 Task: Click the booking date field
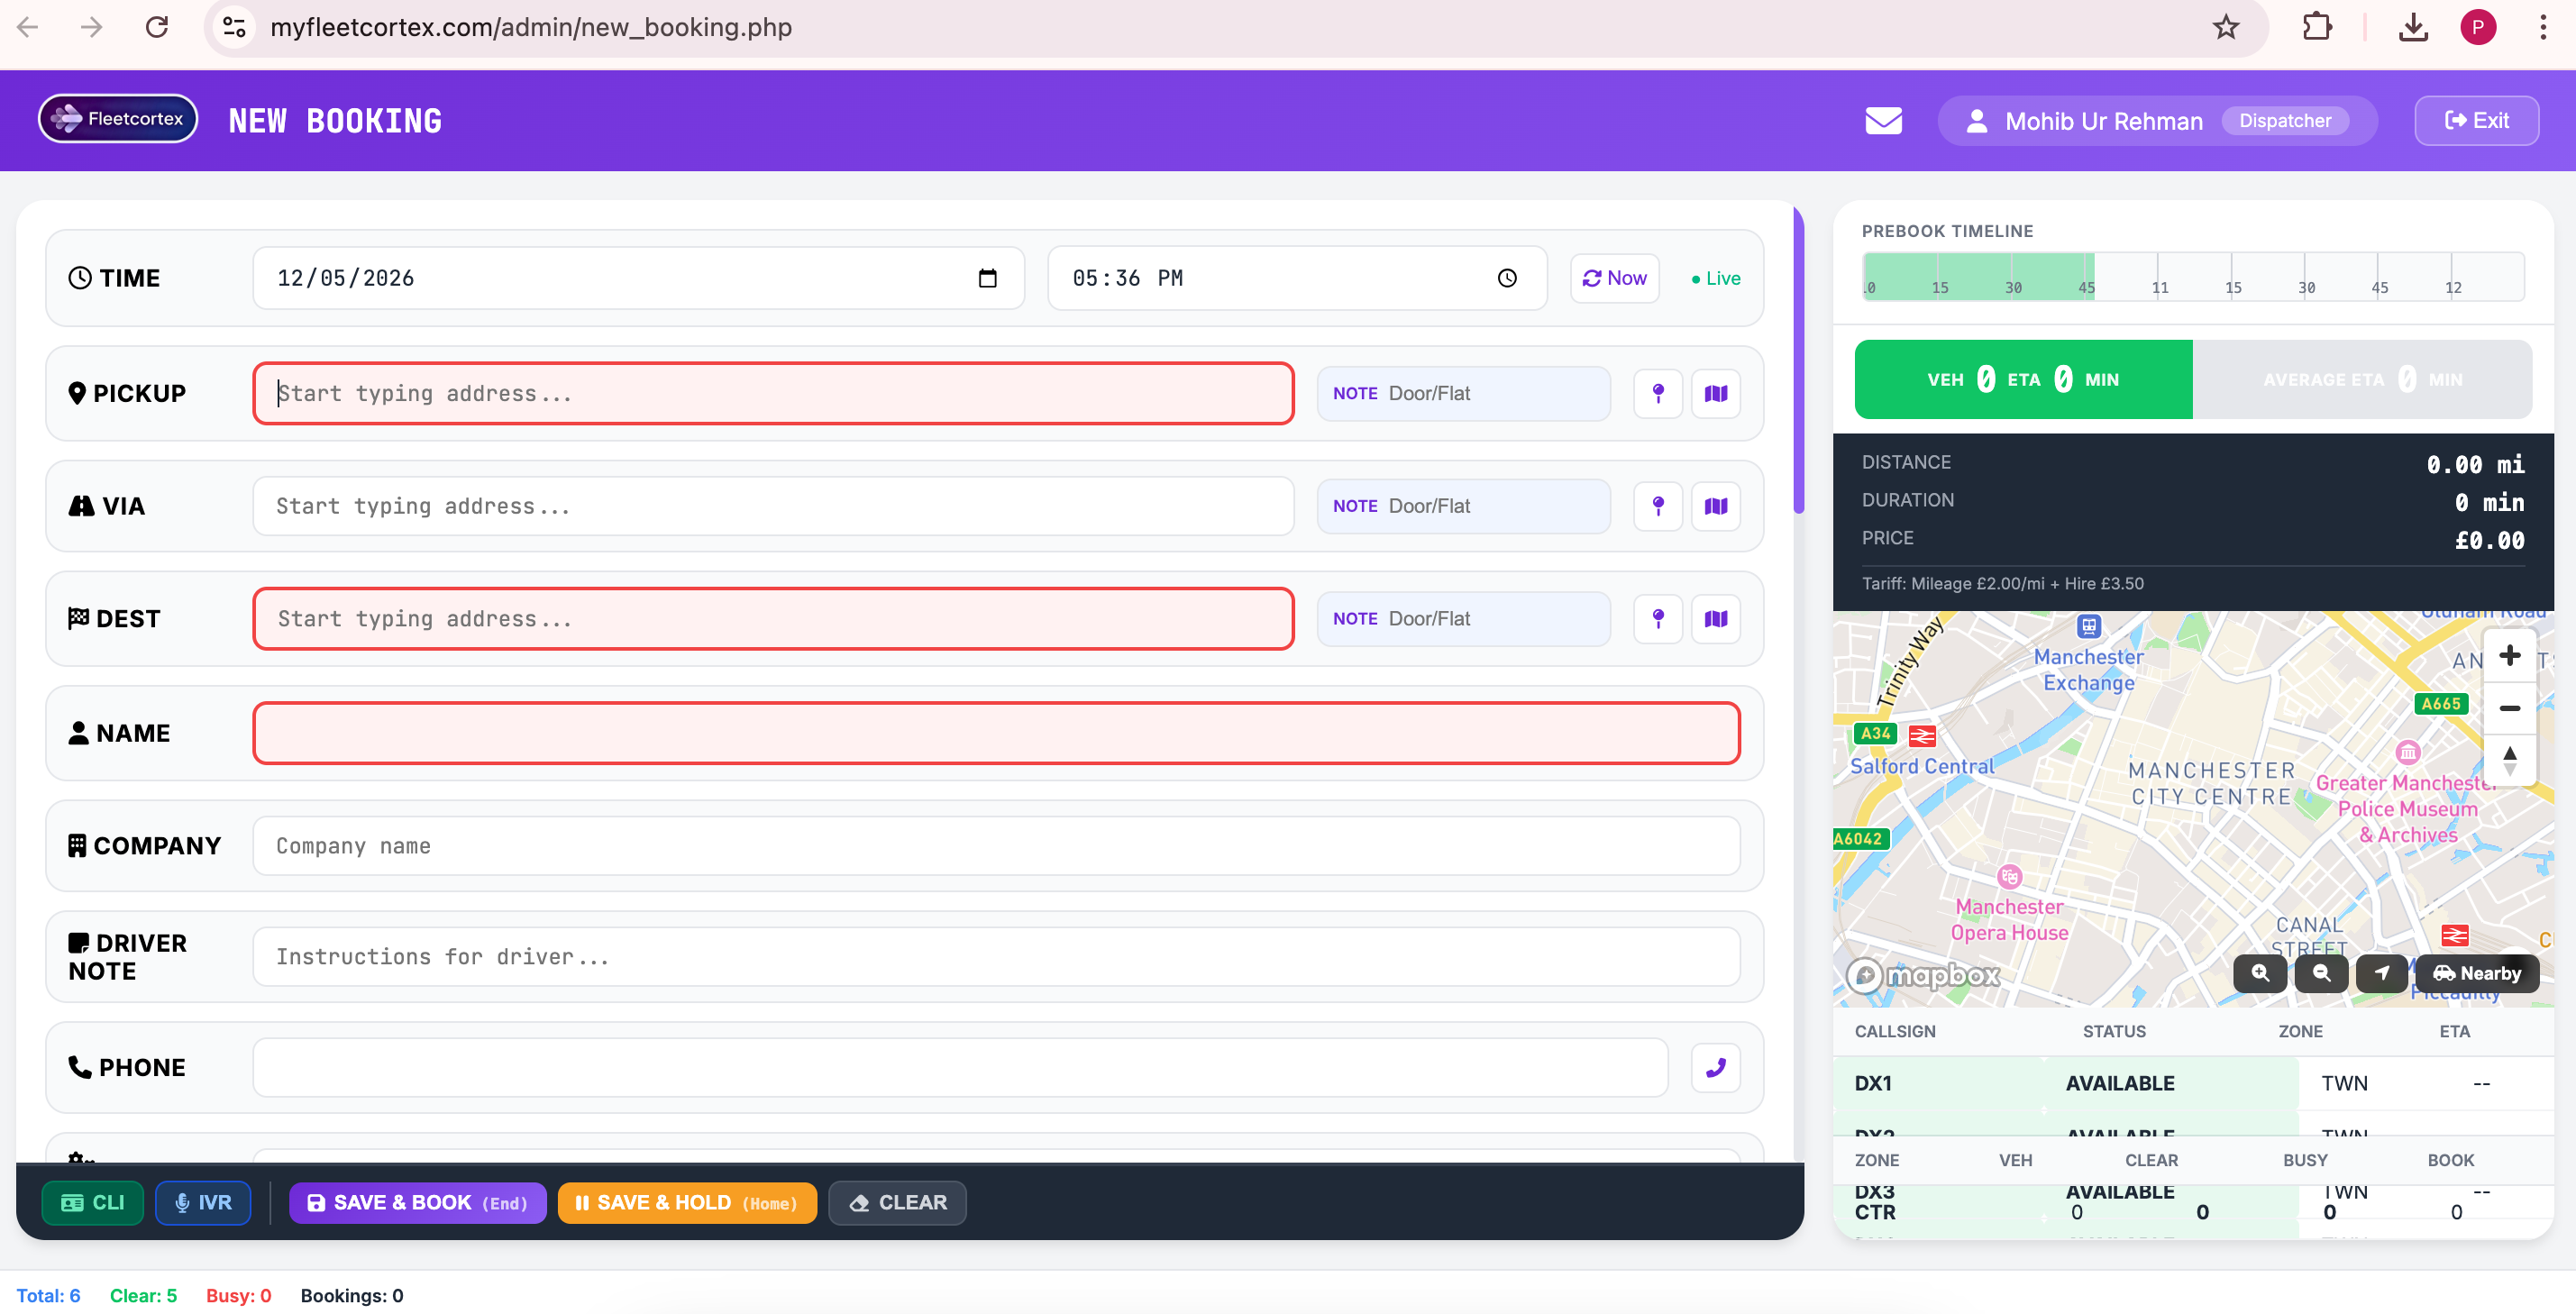pyautogui.click(x=638, y=278)
